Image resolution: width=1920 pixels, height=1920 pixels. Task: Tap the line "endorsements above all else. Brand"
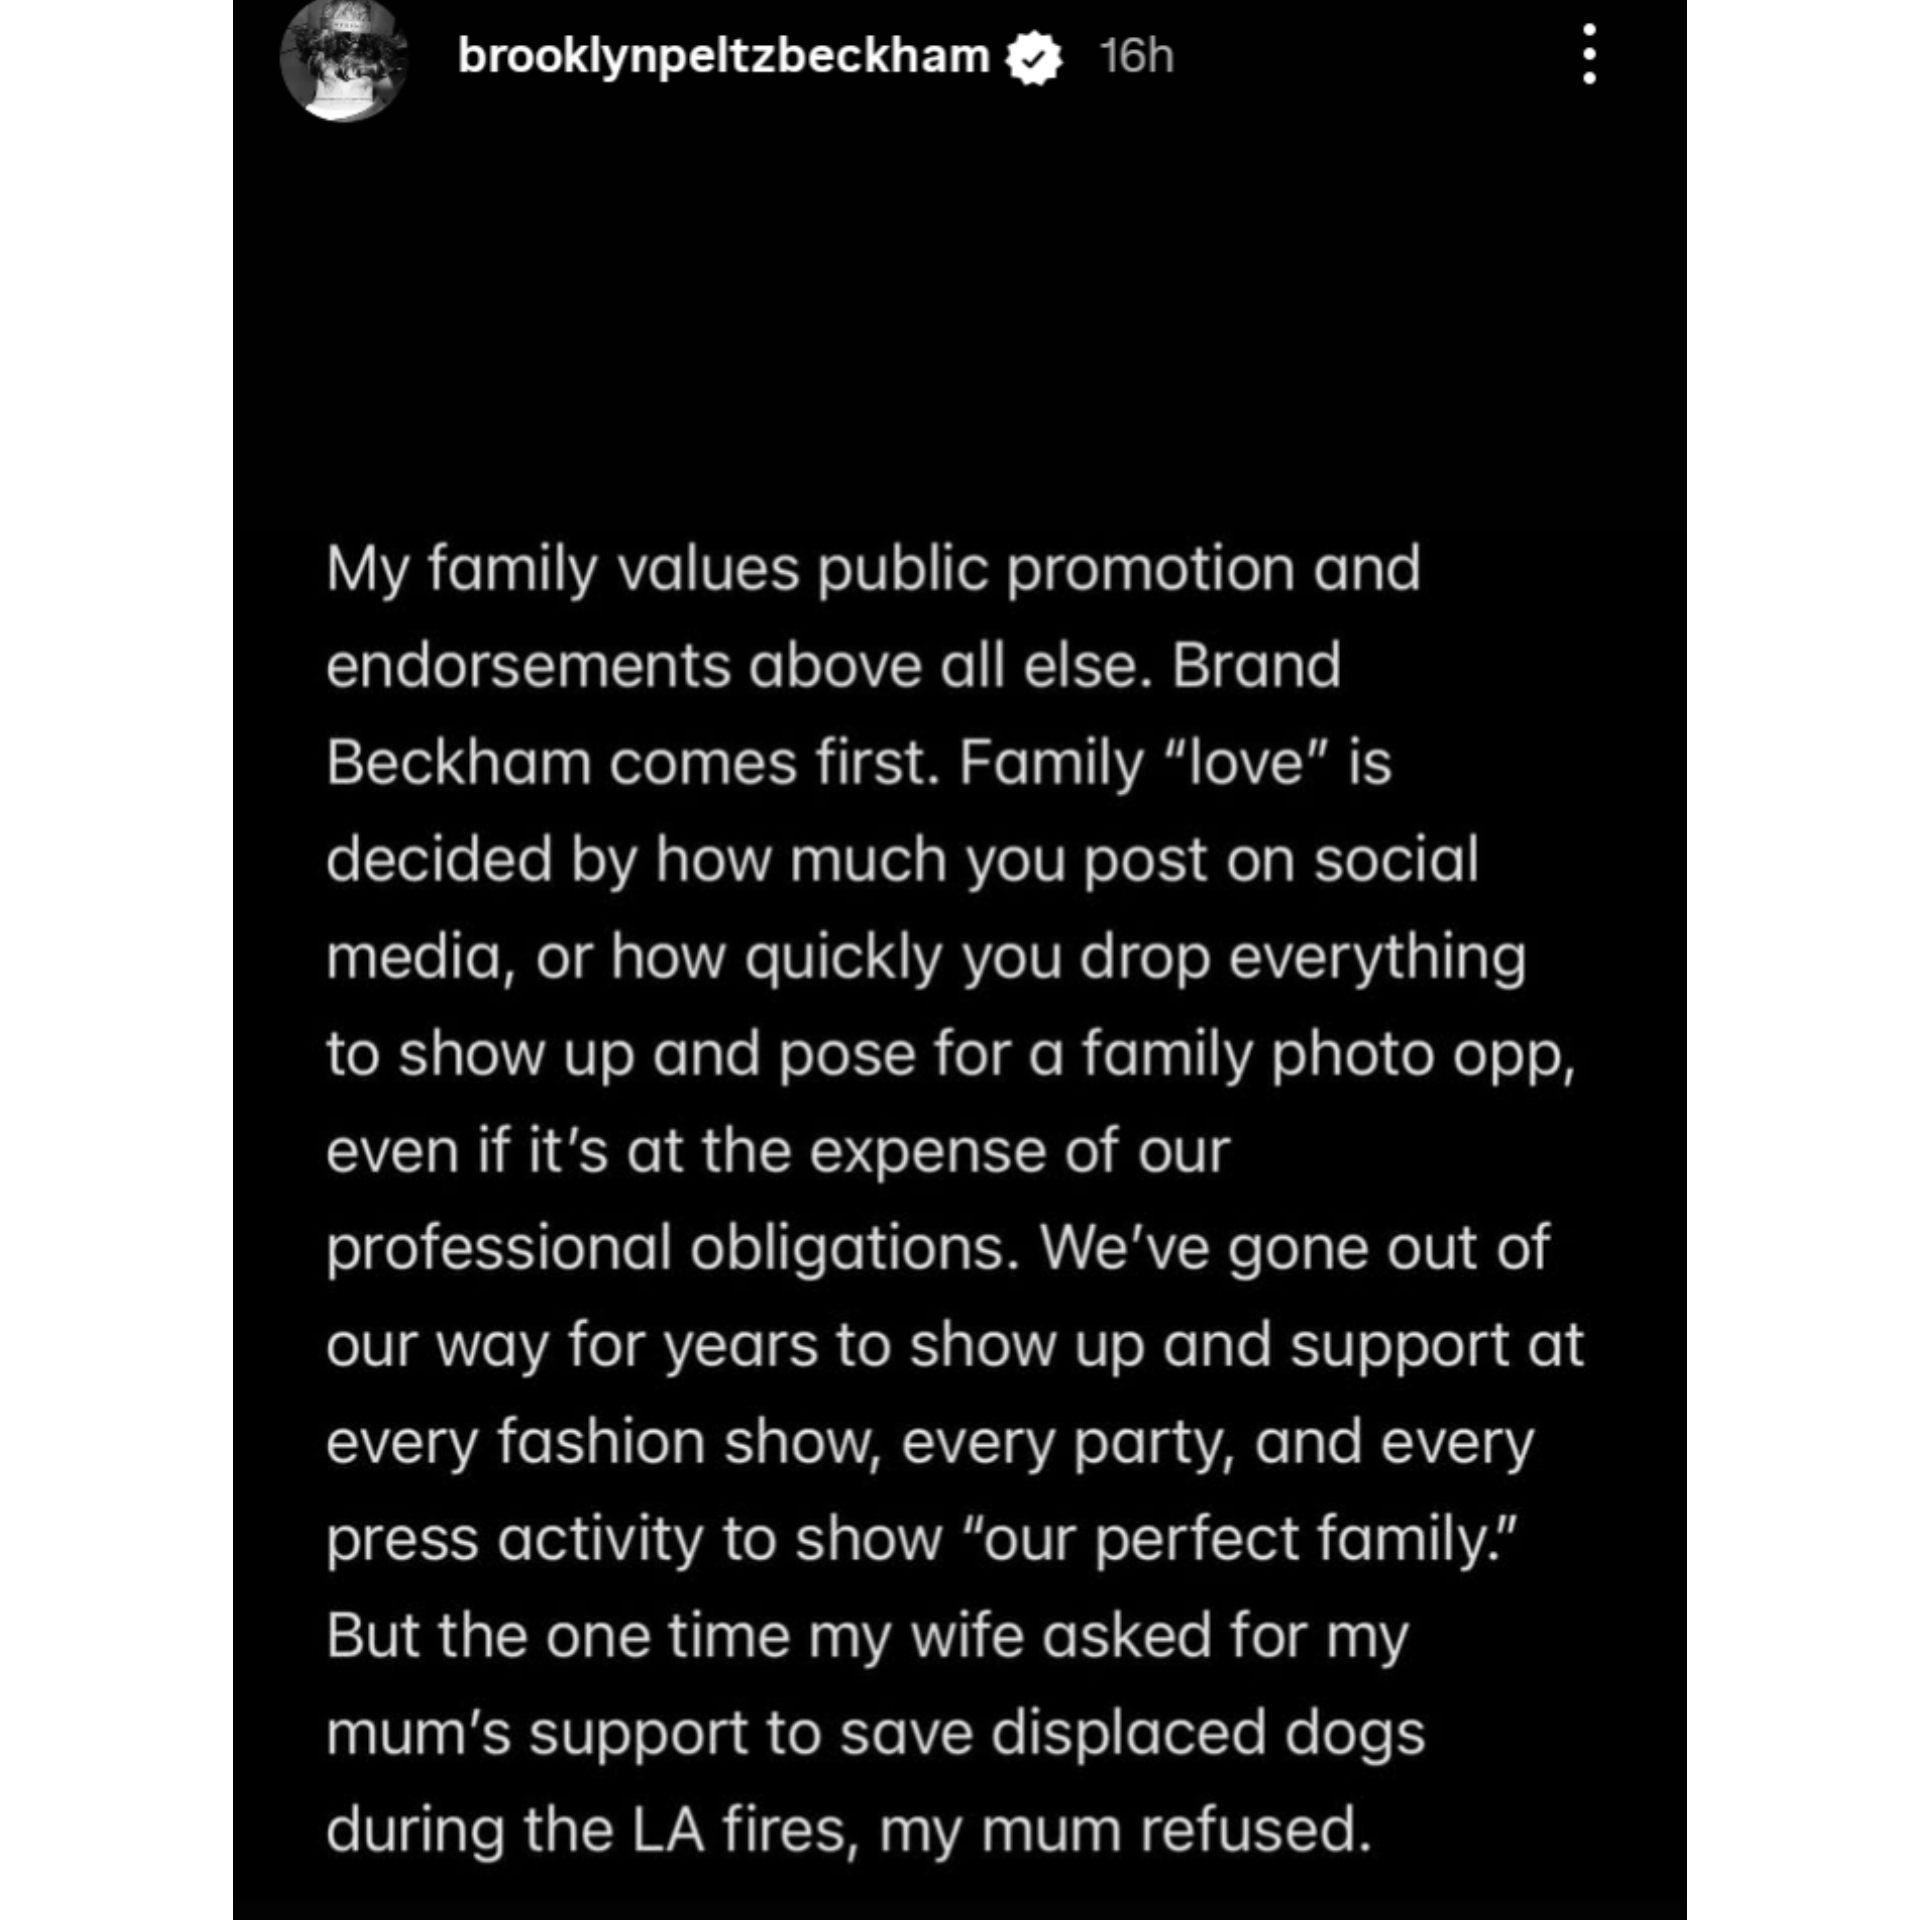pyautogui.click(x=832, y=666)
